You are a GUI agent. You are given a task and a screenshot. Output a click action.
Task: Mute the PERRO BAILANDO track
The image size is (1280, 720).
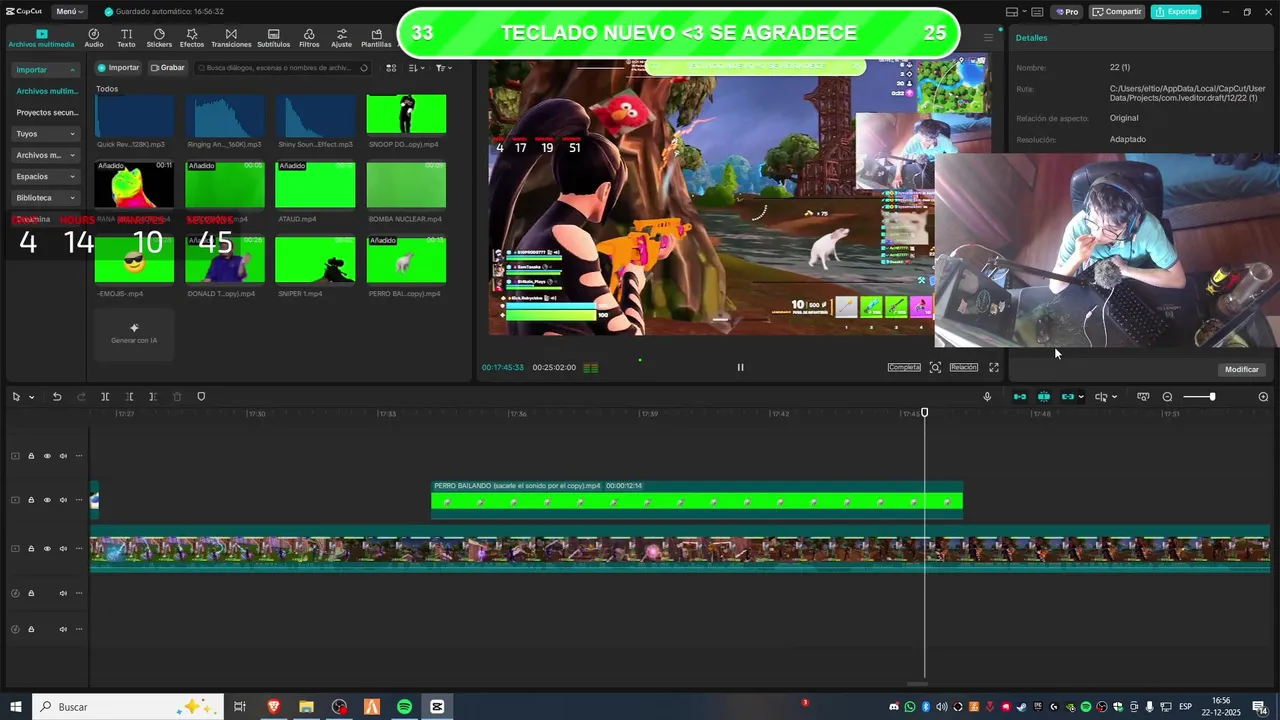click(x=63, y=500)
